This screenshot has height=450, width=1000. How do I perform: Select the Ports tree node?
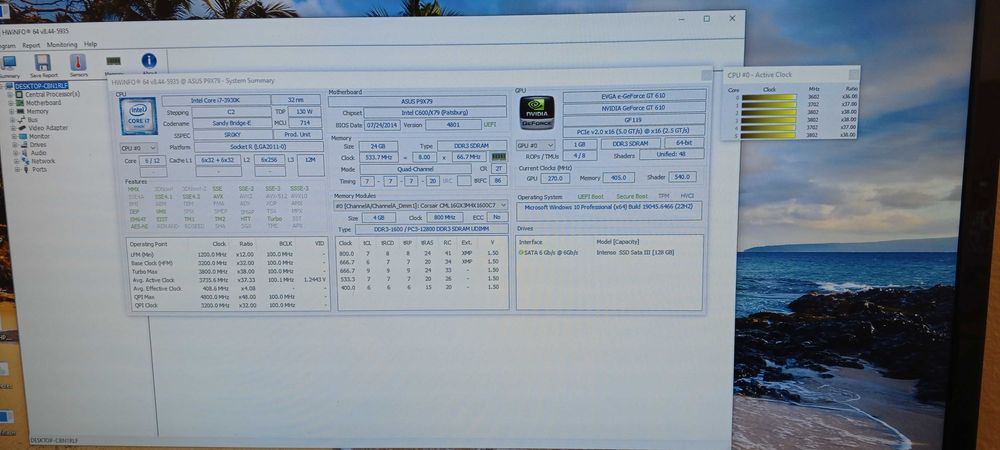(39, 170)
